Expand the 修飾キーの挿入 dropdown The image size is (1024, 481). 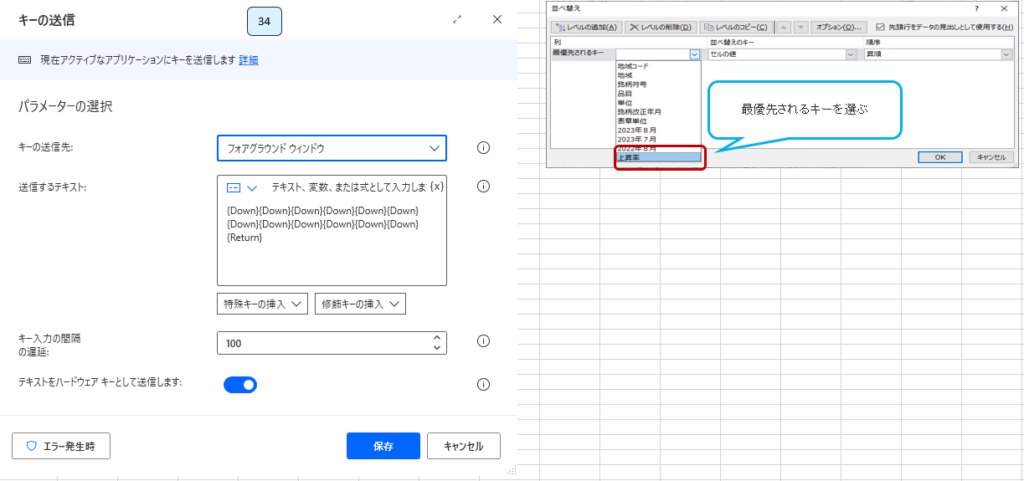tap(359, 303)
